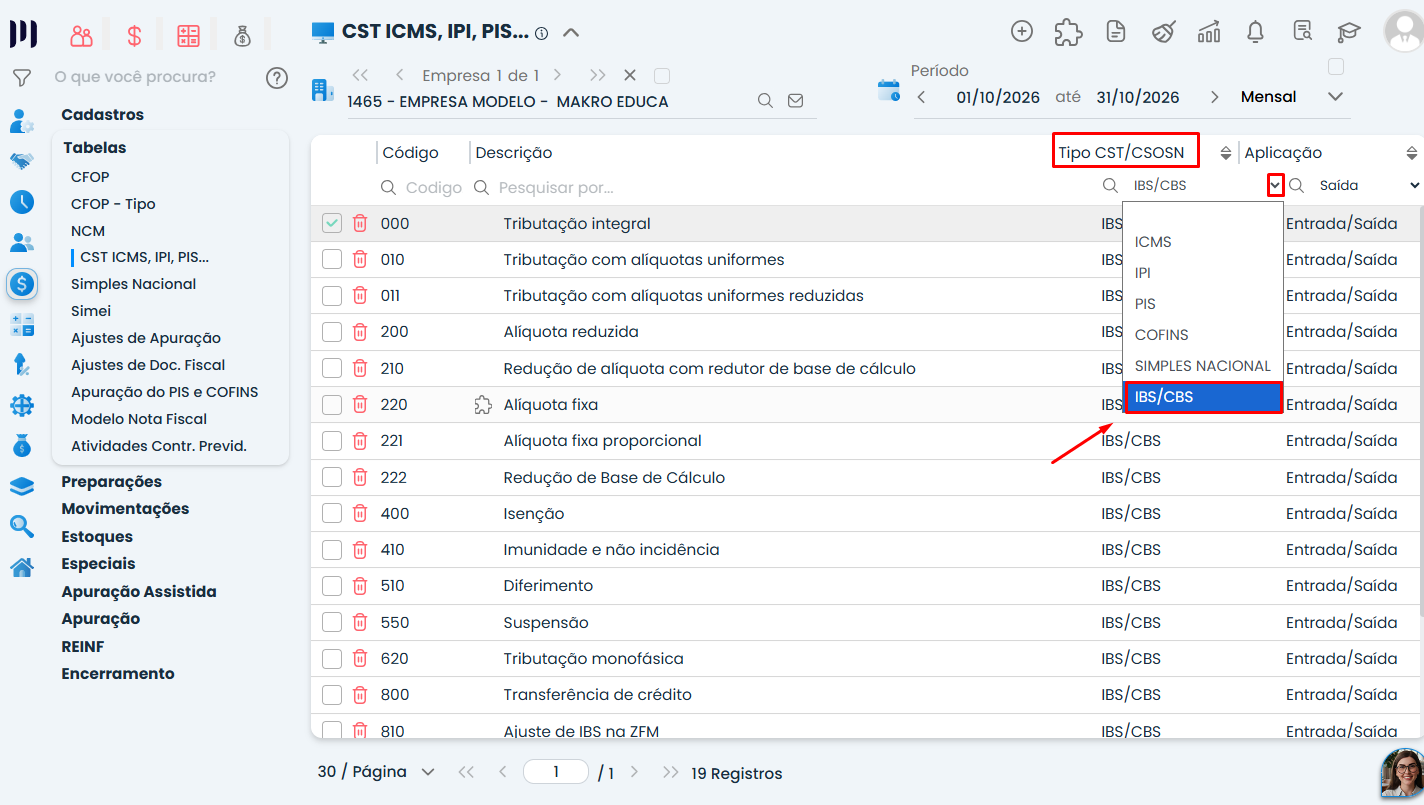This screenshot has width=1424, height=805.
Task: Uncheck the checkbox for row 000 Tributação integral
Action: 332,224
